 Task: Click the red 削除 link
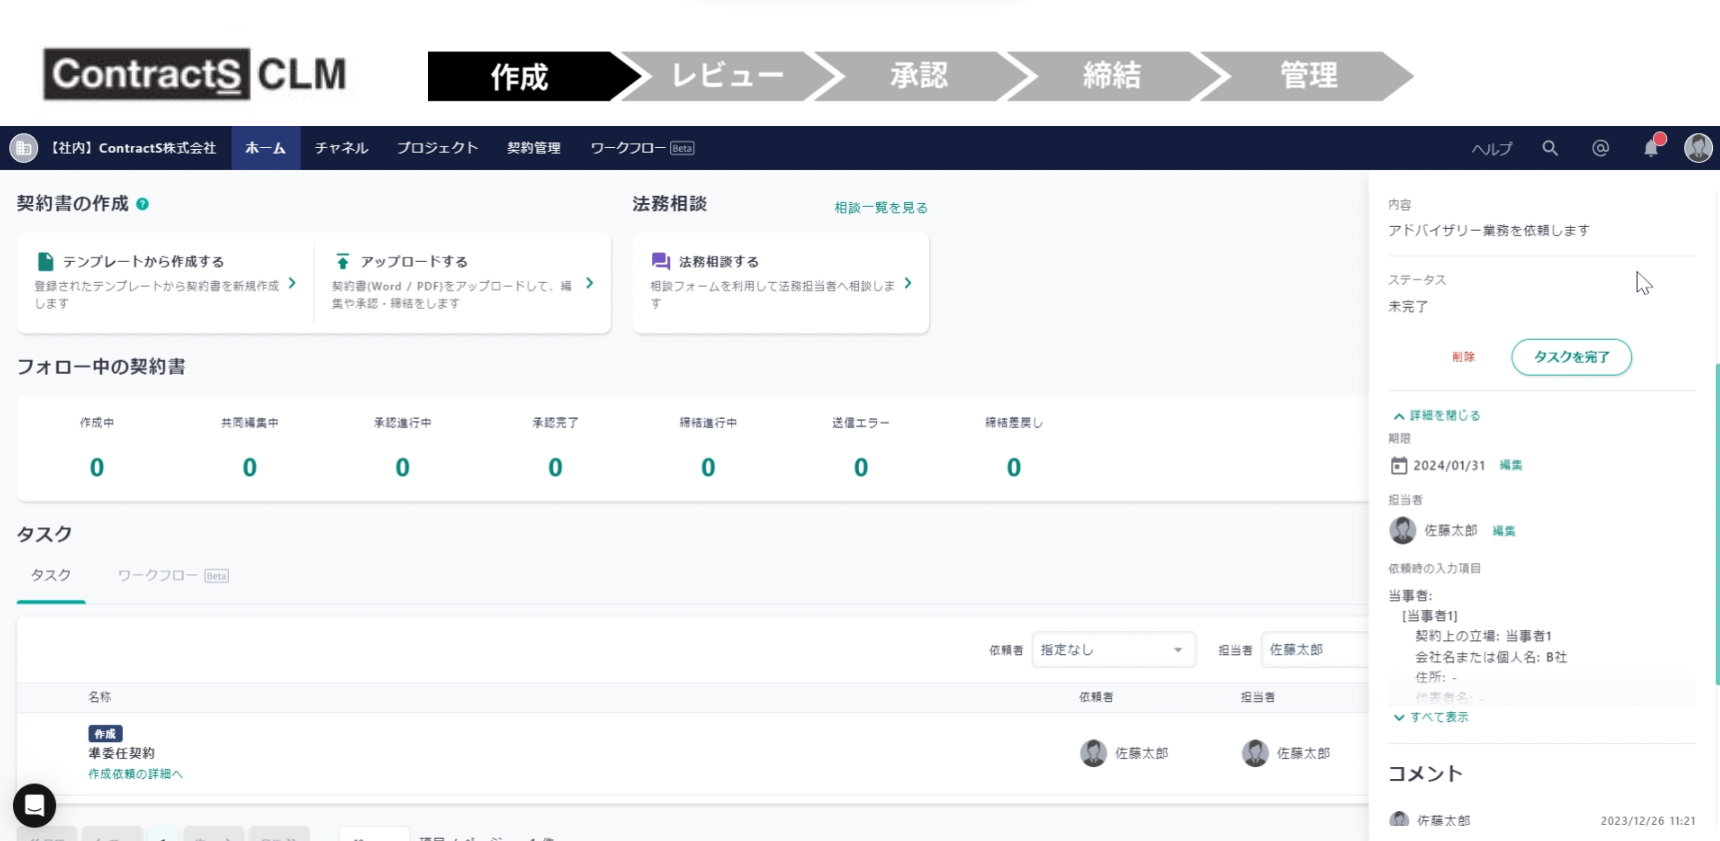1464,357
